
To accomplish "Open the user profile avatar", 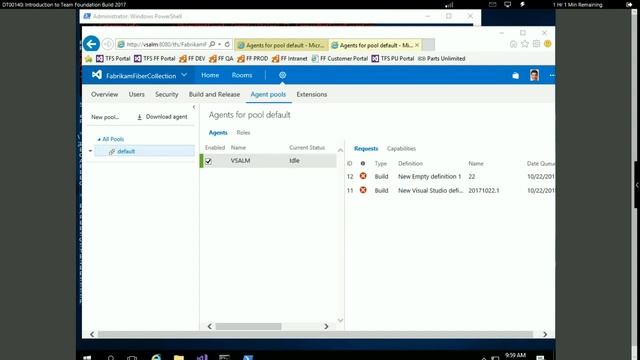I will tap(534, 75).
